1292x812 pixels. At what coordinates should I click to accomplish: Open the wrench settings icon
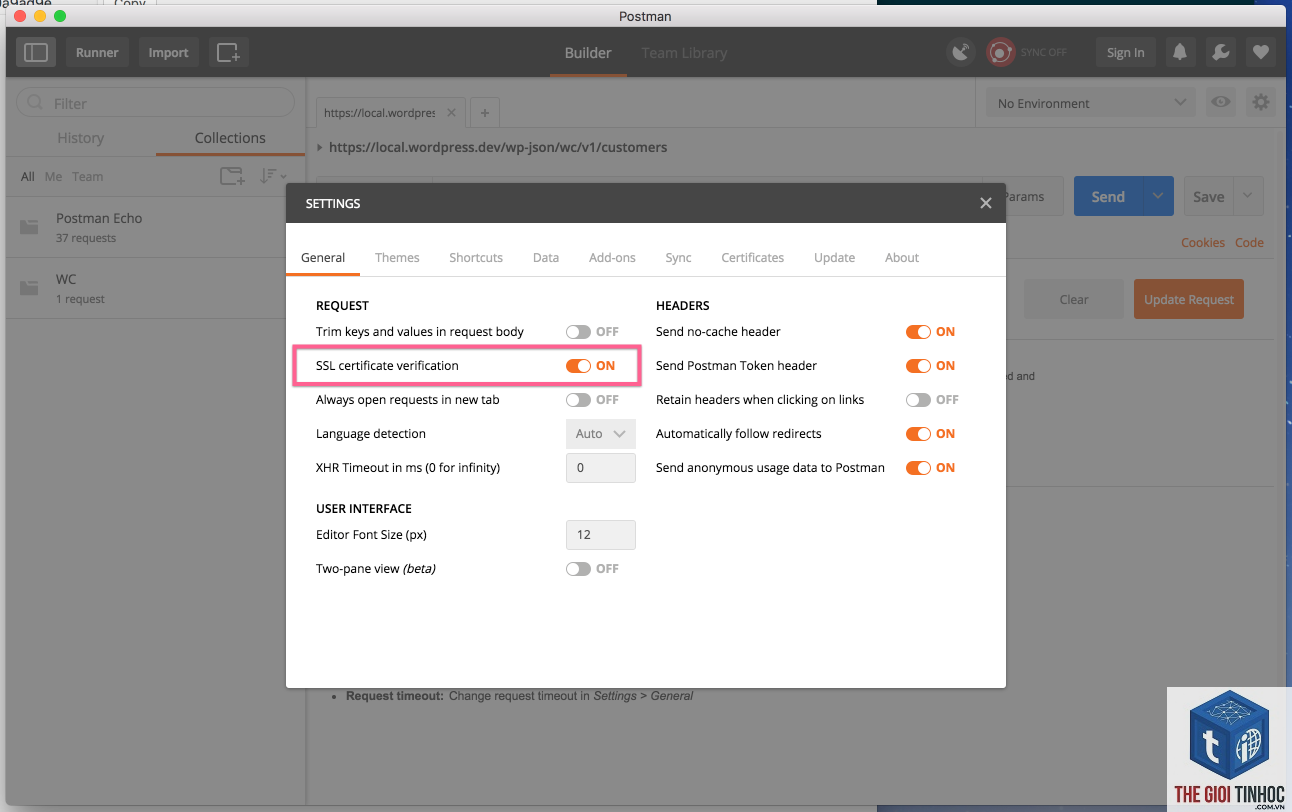coord(1220,52)
